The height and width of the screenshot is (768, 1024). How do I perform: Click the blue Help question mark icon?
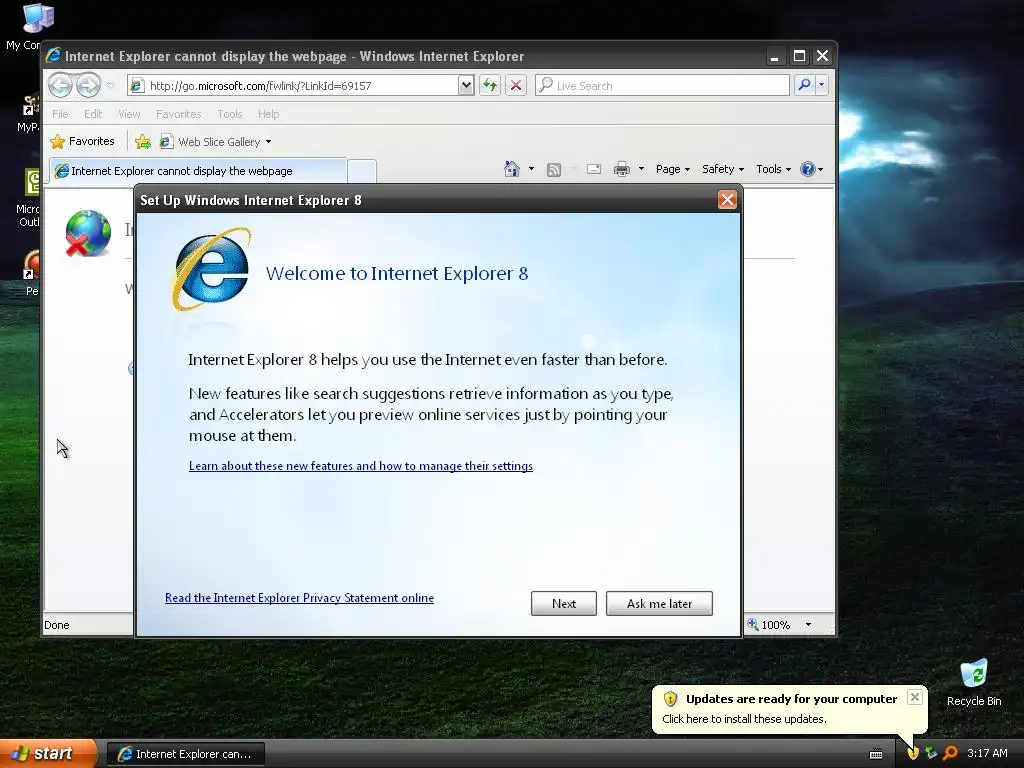pos(808,169)
